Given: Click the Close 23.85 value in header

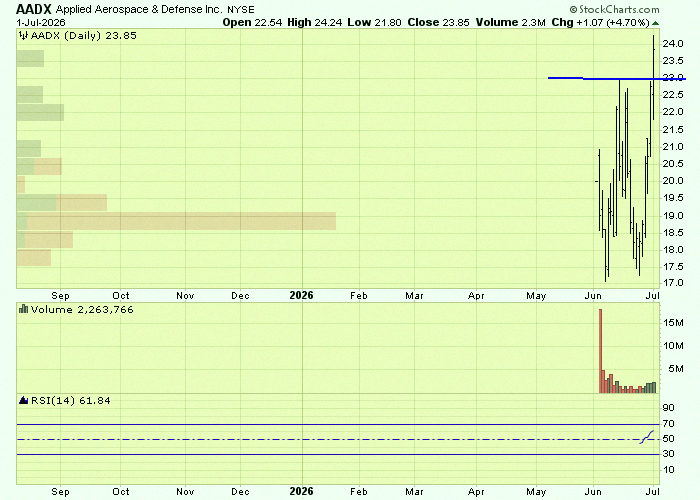Looking at the screenshot, I should 438,22.
